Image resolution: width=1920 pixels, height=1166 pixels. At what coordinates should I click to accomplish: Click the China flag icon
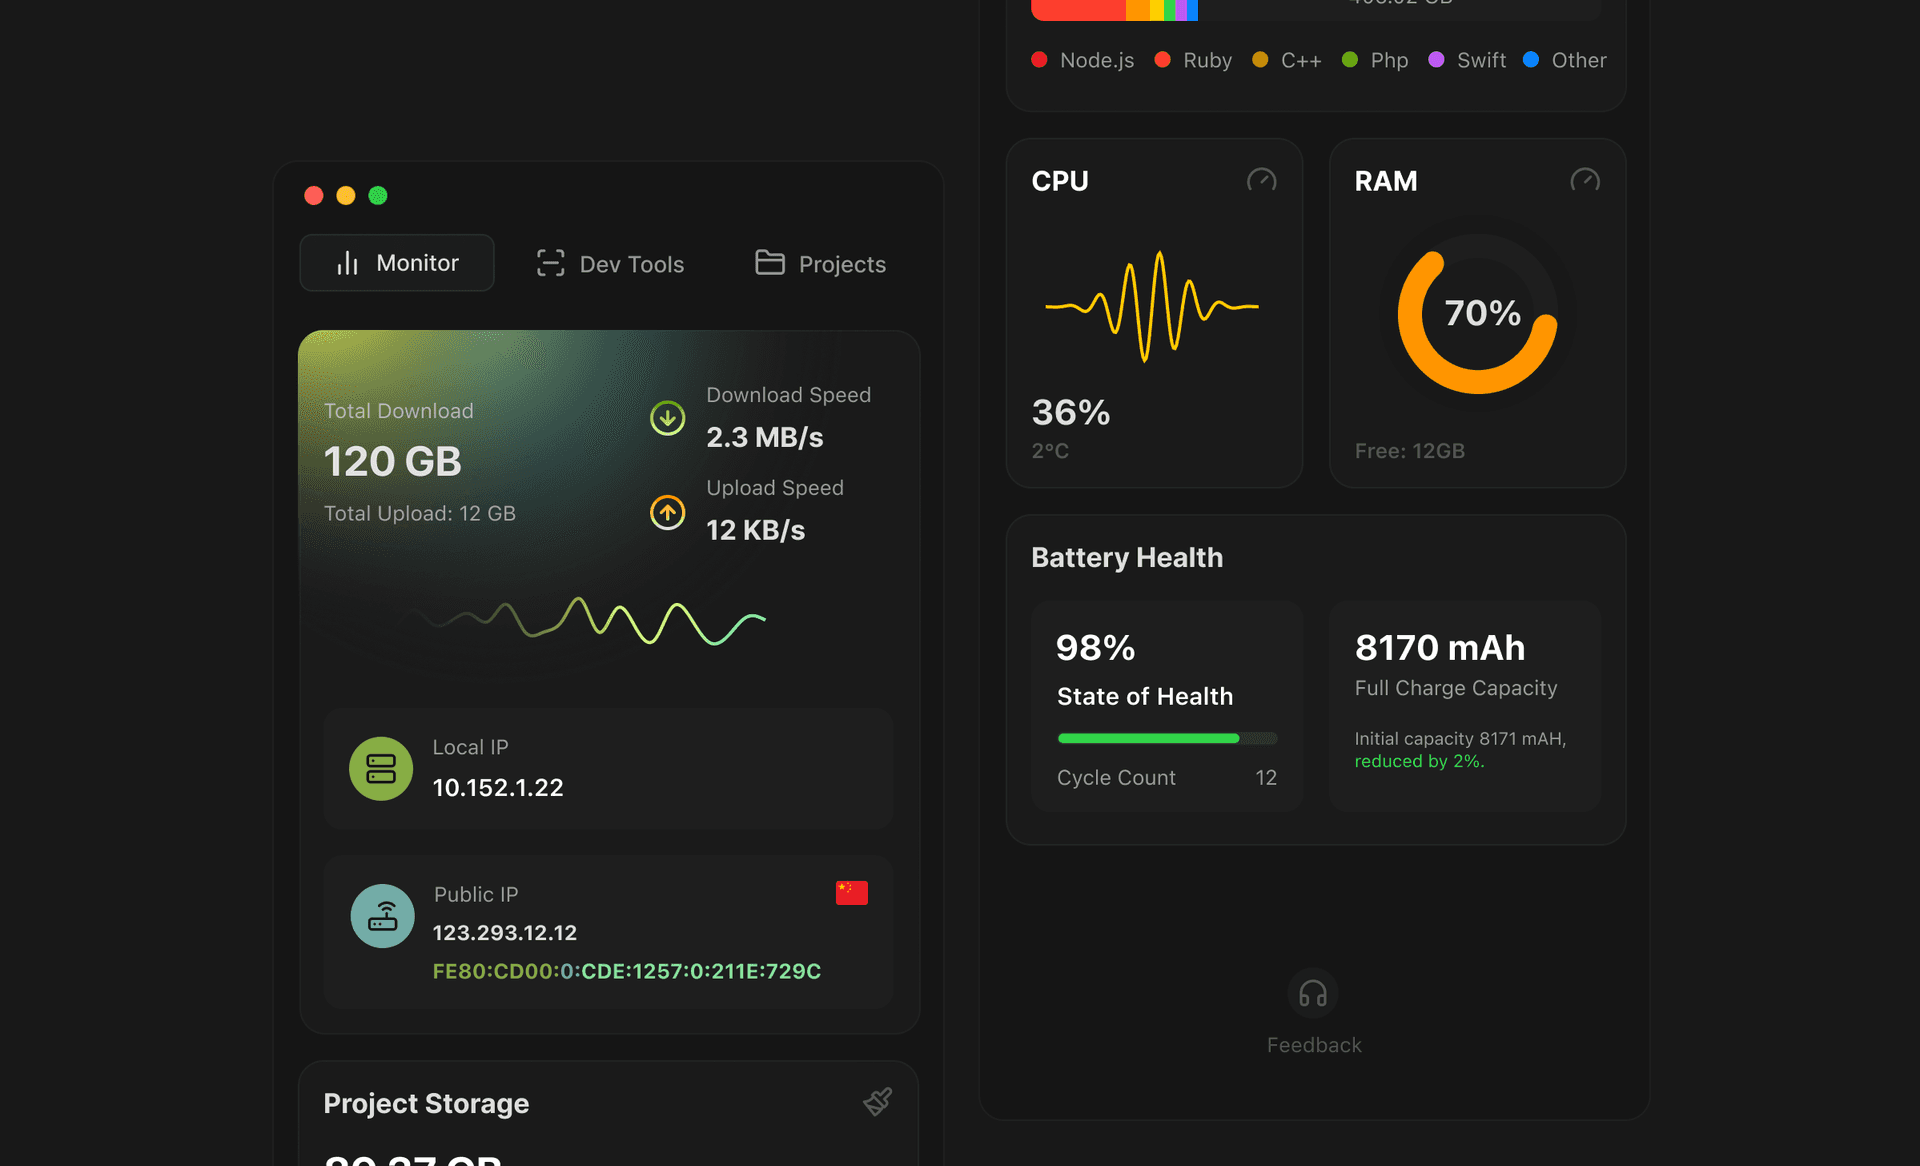[x=851, y=892]
